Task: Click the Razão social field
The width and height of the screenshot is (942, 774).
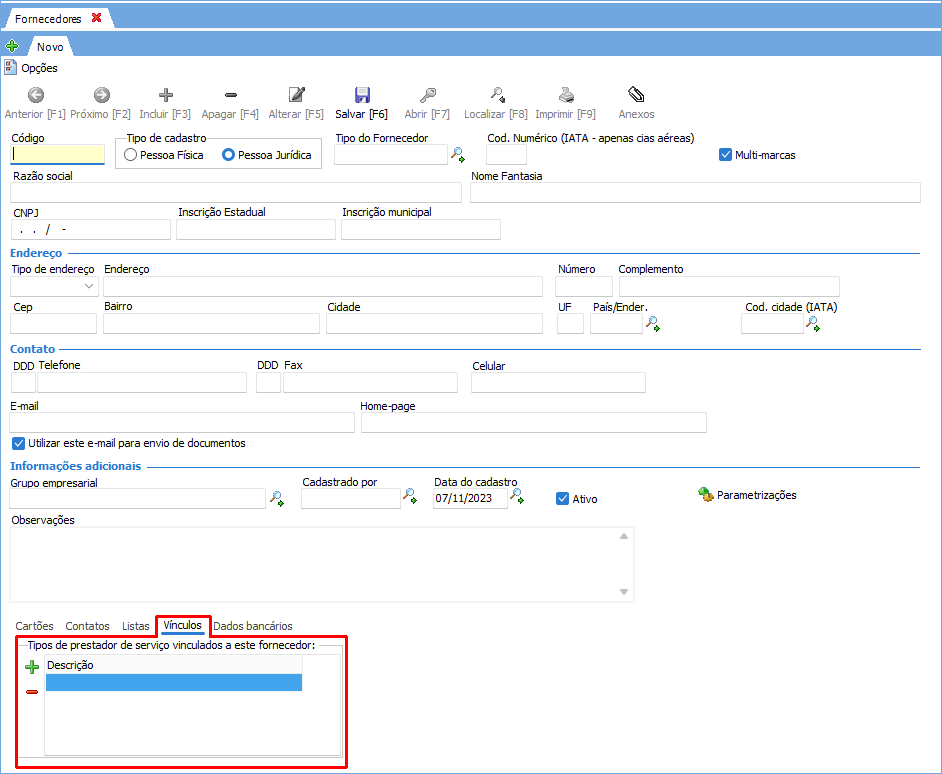Action: pyautogui.click(x=236, y=193)
